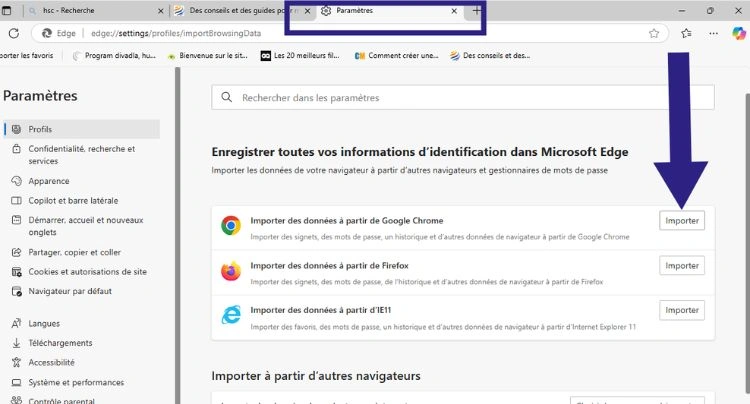The height and width of the screenshot is (404, 750).
Task: Click the Démarrer, accueil window icon
Action: click(x=16, y=220)
